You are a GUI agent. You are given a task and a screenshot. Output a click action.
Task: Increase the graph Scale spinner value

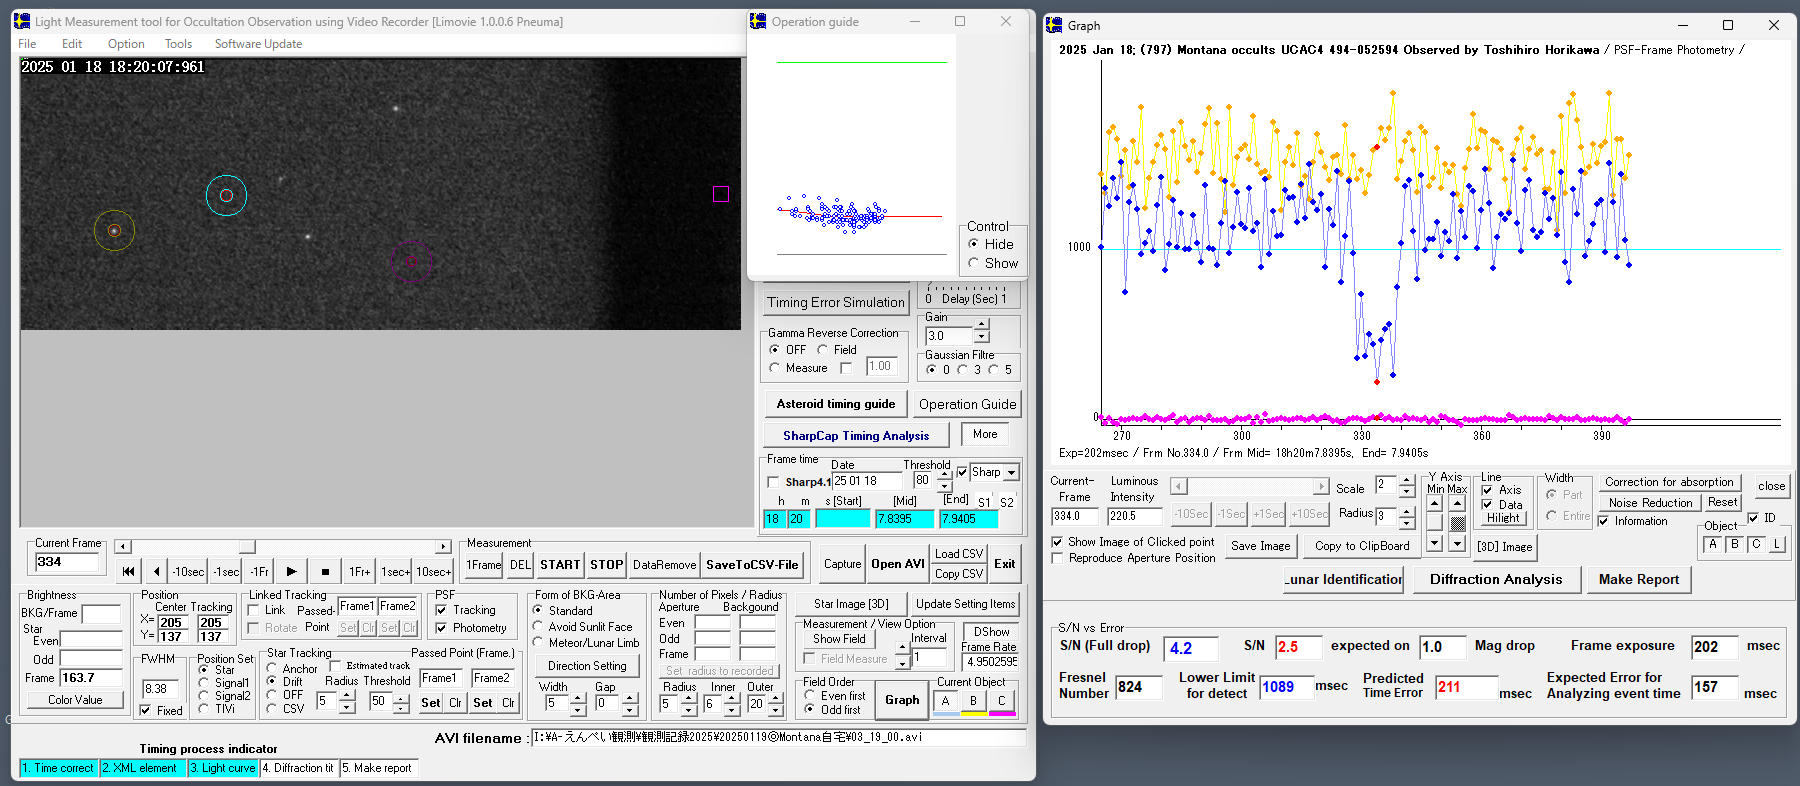click(x=1407, y=481)
